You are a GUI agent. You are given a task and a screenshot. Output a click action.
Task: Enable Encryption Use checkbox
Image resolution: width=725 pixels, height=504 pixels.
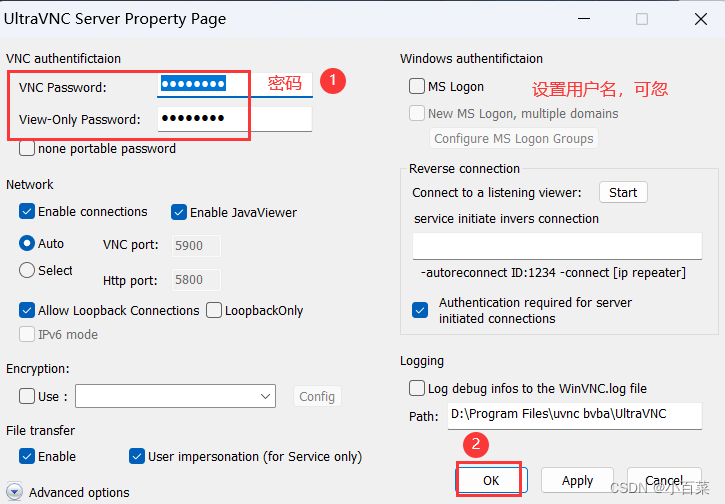(27, 396)
